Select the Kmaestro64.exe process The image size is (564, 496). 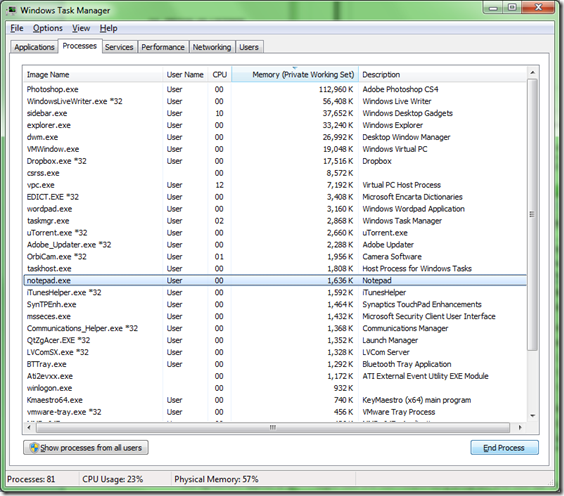pyautogui.click(x=275, y=400)
